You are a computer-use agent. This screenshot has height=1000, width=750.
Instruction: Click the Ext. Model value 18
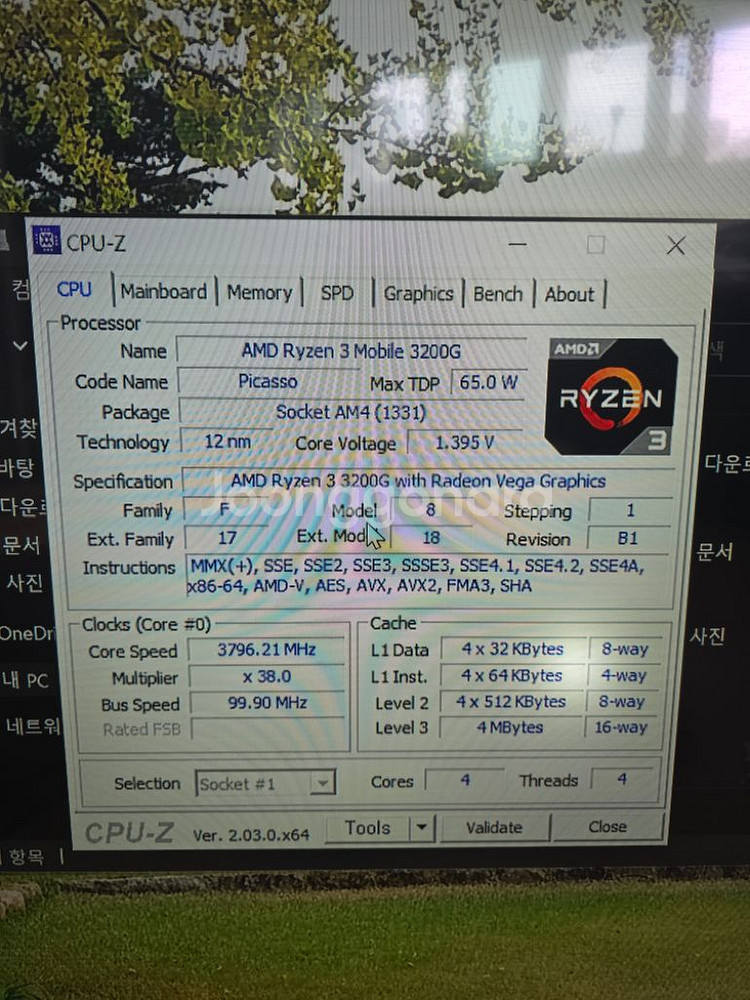(x=432, y=538)
